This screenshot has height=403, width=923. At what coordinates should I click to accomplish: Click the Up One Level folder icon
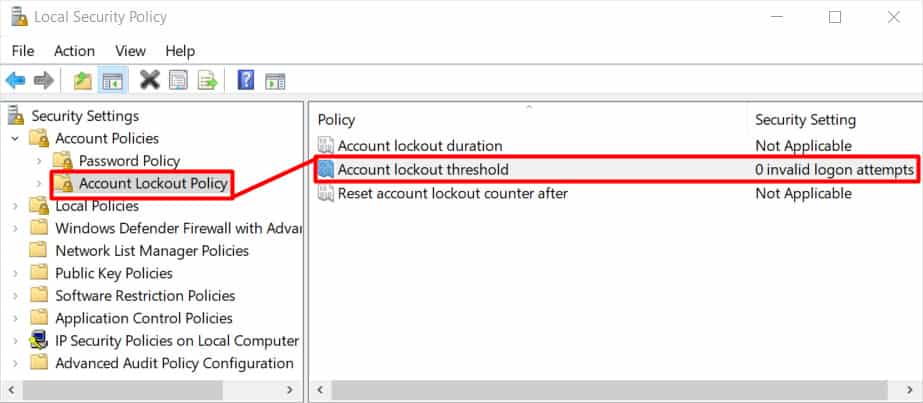coord(82,81)
